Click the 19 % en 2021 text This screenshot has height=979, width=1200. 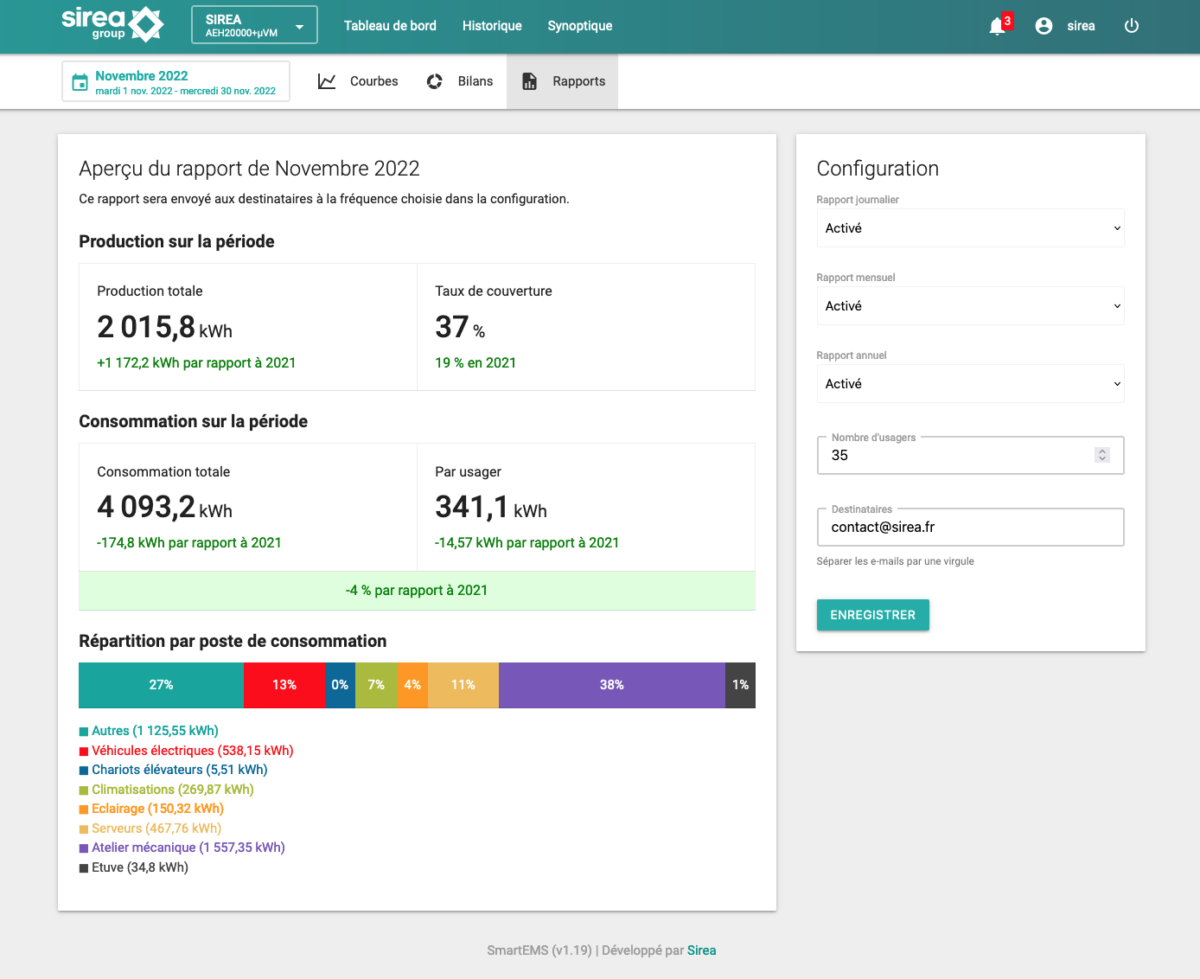click(475, 363)
